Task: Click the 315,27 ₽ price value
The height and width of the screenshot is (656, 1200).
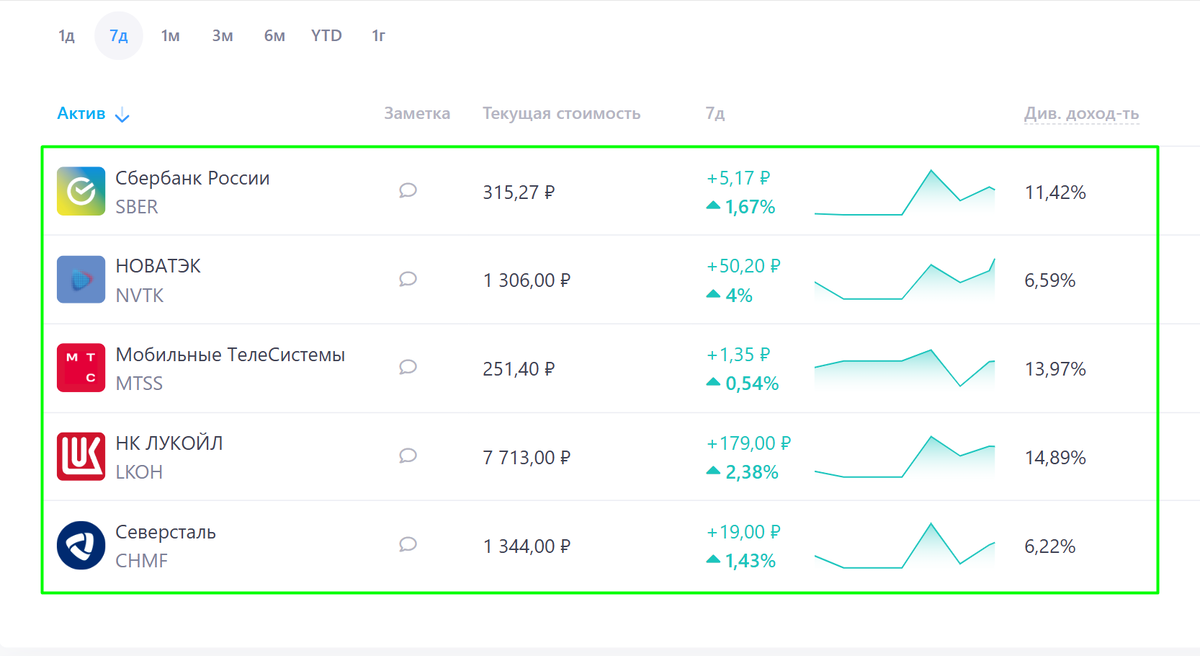Action: (x=519, y=192)
